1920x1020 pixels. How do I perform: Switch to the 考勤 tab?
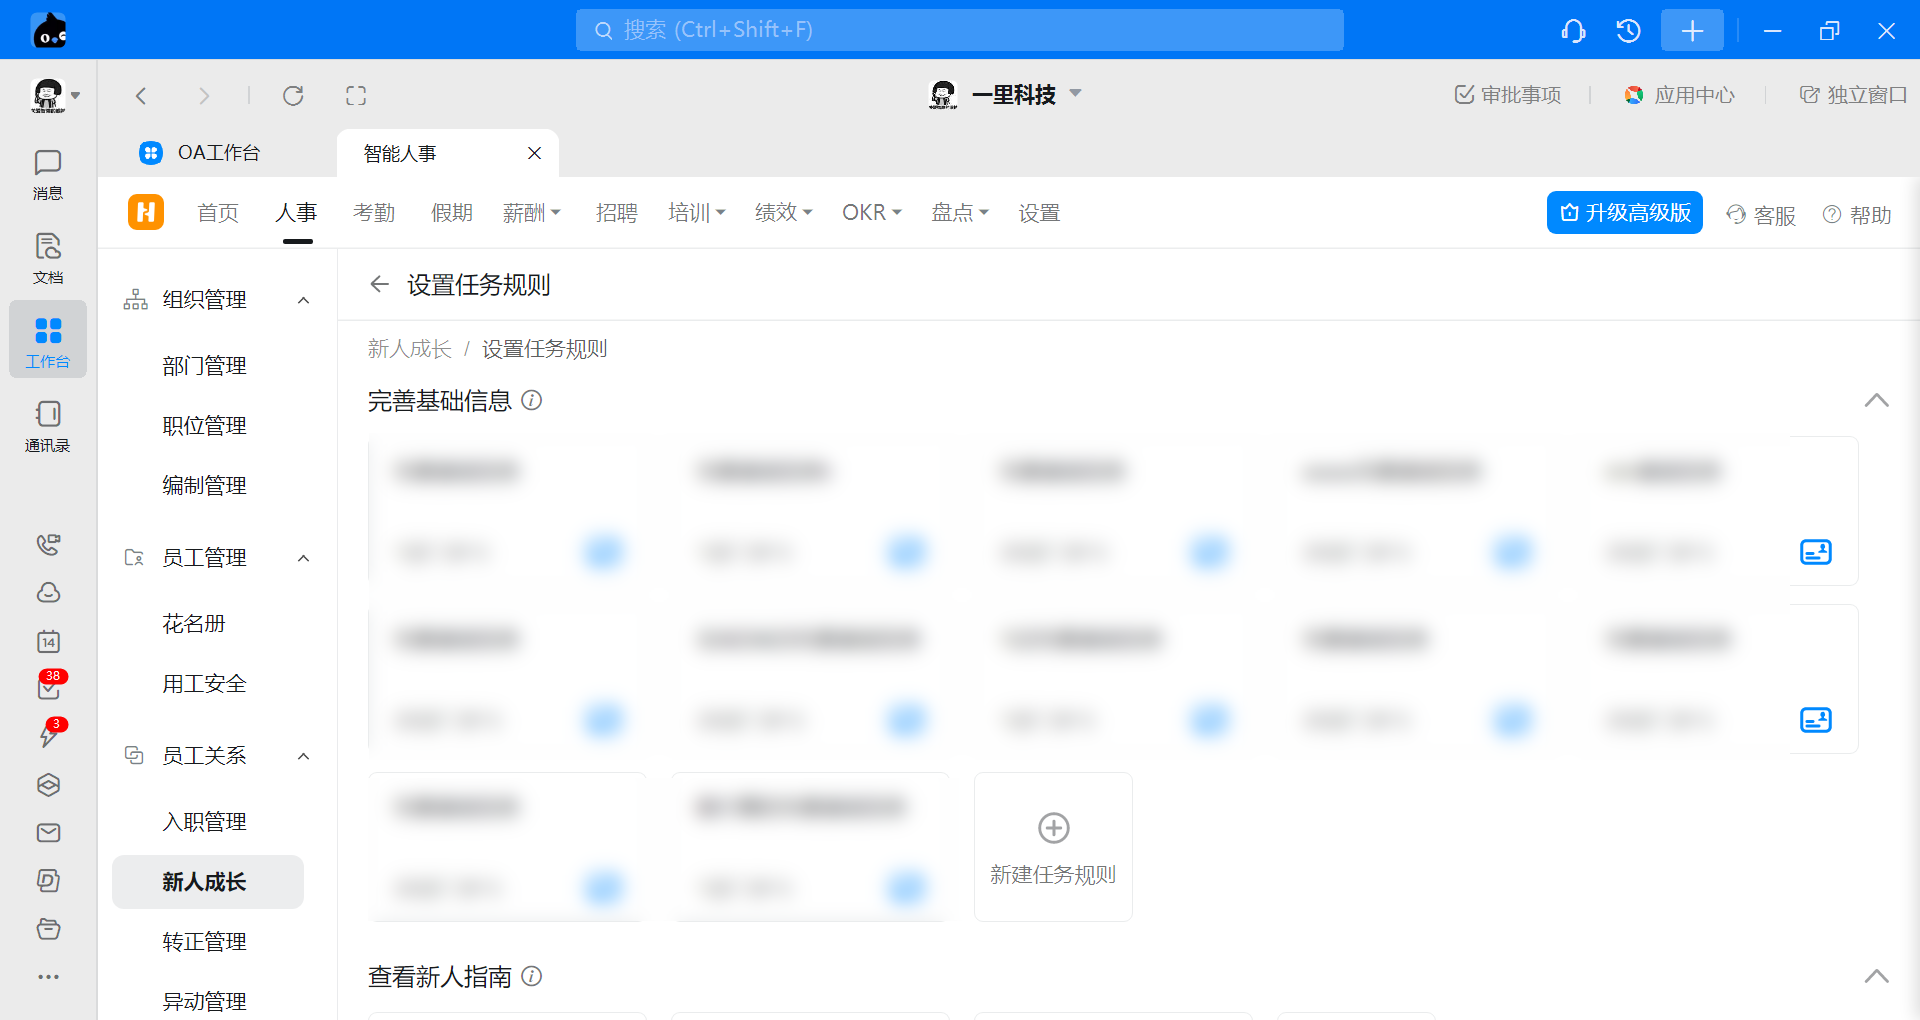click(x=374, y=213)
